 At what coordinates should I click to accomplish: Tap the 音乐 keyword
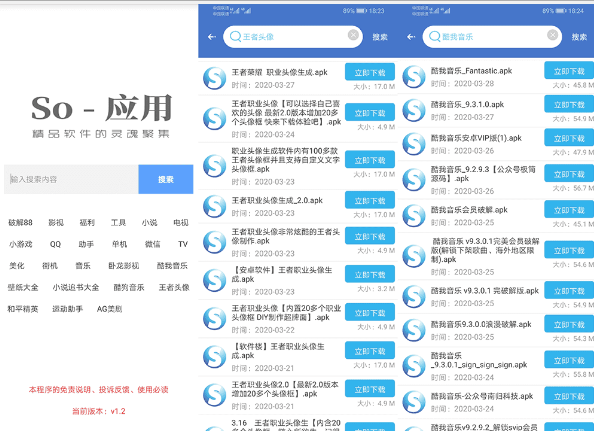[x=83, y=265]
